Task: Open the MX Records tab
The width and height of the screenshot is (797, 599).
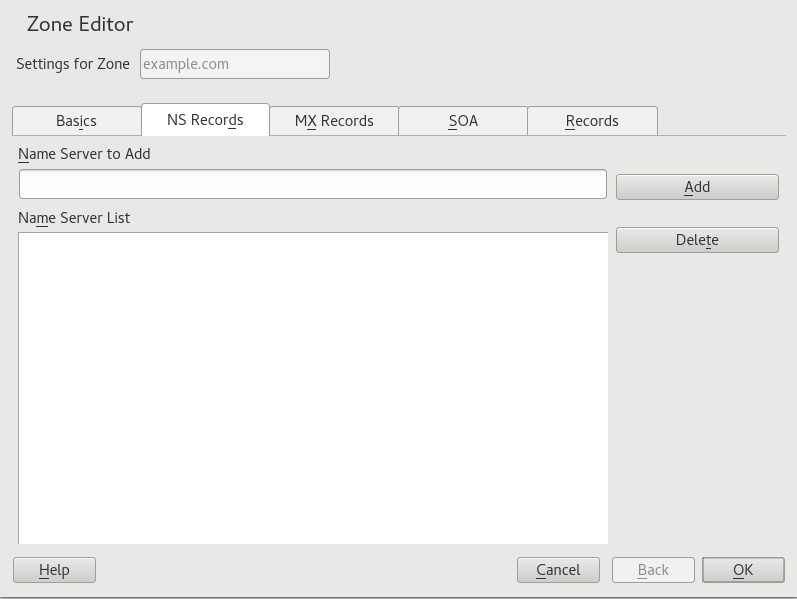Action: (x=334, y=121)
